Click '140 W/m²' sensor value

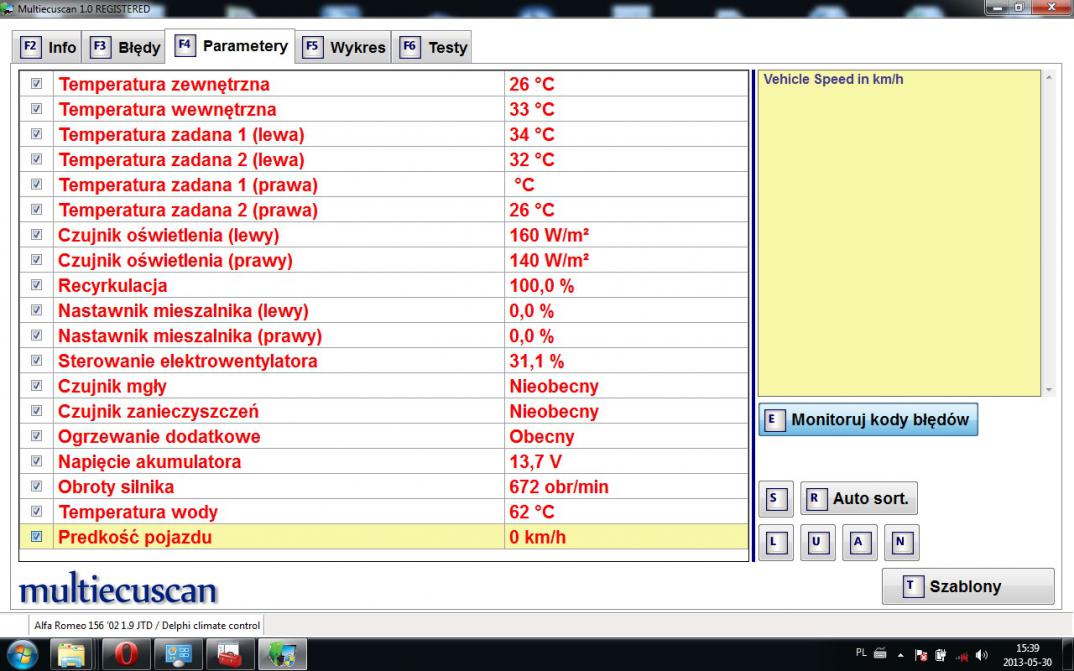pyautogui.click(x=549, y=260)
